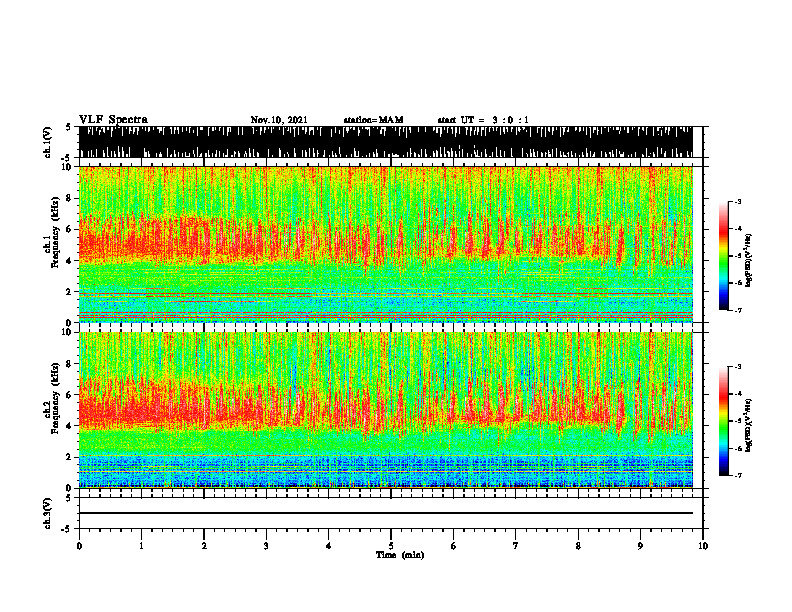The width and height of the screenshot is (792, 612).
Task: Click the "-7" label on ch.1 color bar
Action: click(738, 311)
